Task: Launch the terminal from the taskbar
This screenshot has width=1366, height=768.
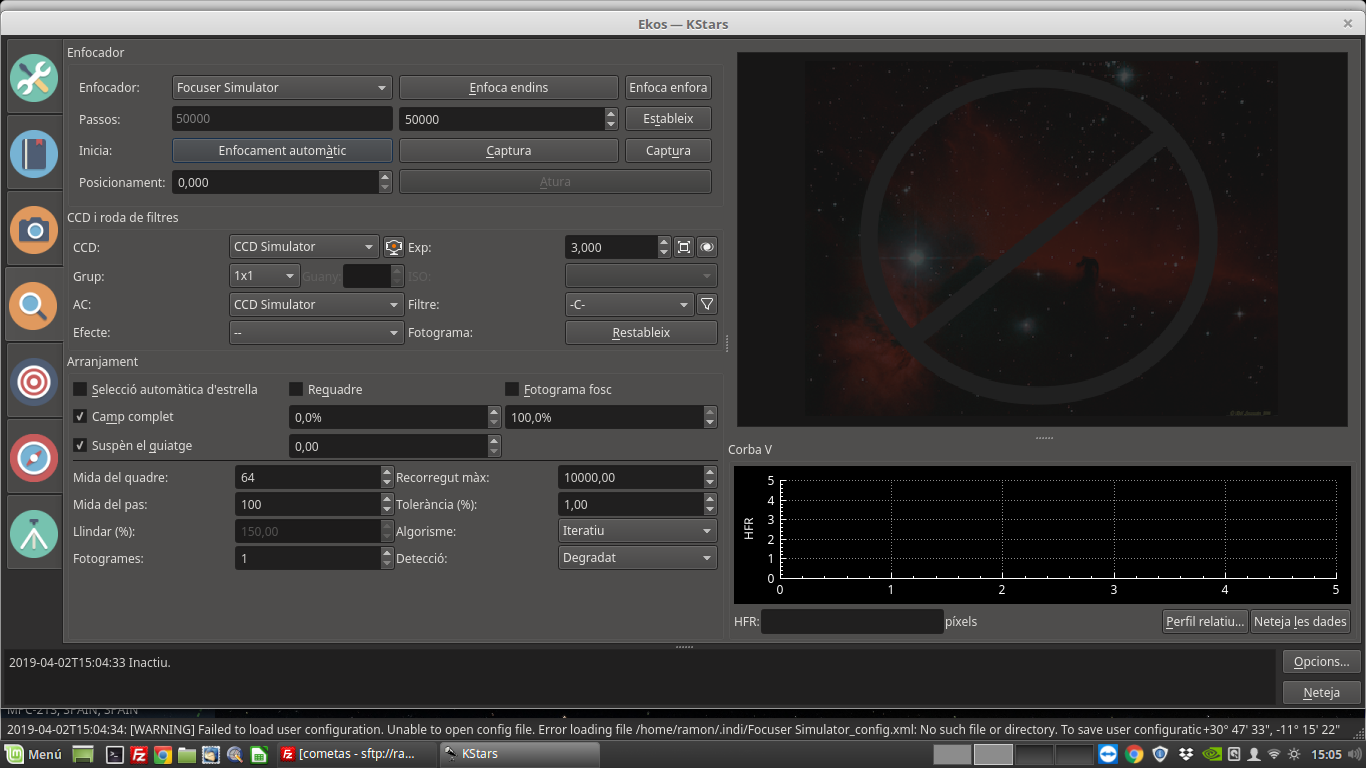Action: click(x=115, y=754)
